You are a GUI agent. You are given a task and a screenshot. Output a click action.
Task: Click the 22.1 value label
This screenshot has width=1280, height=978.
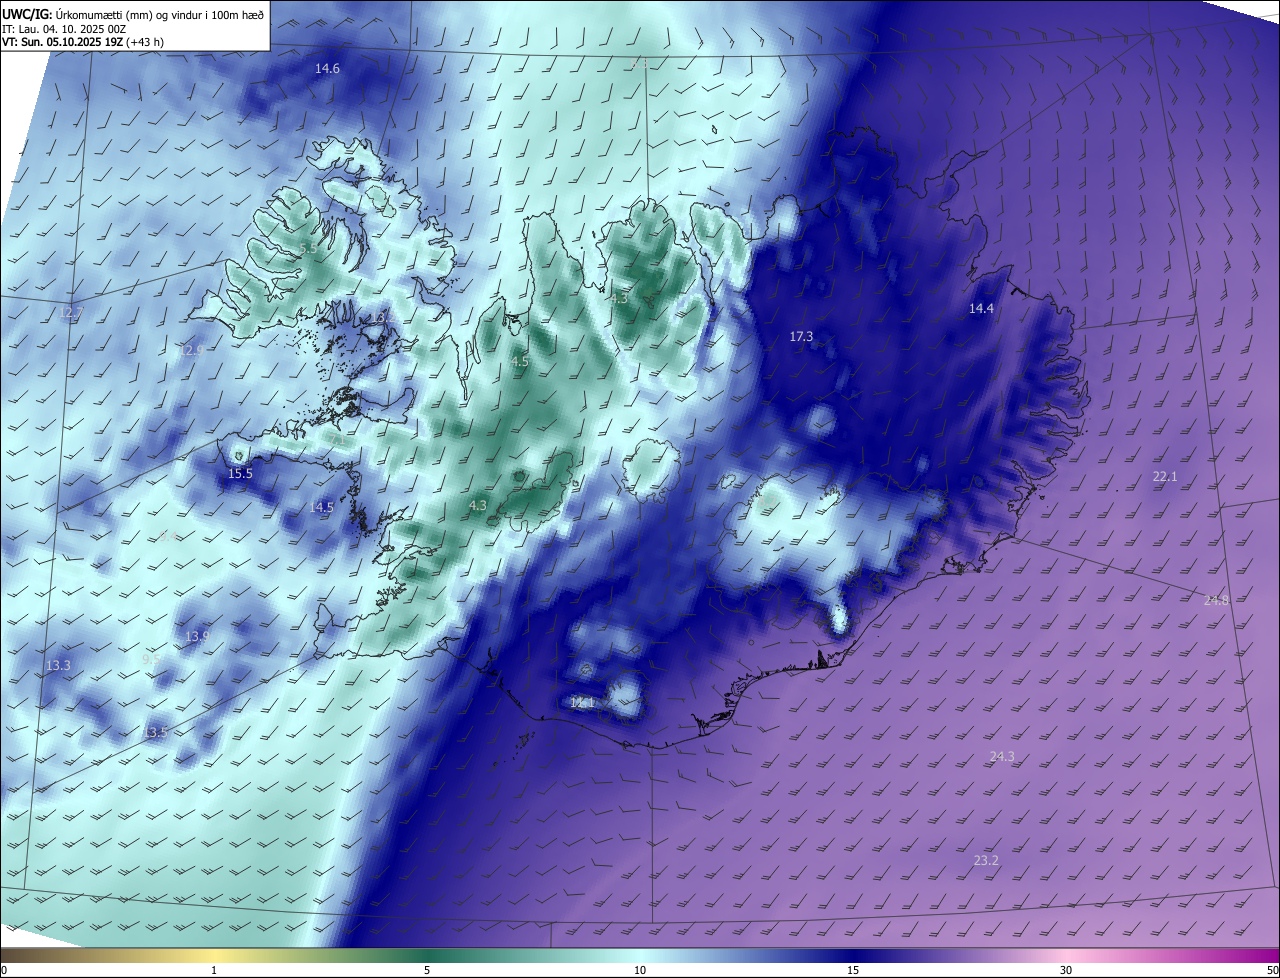[1165, 477]
